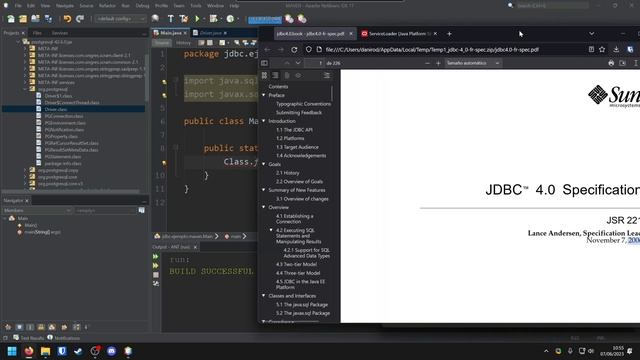Run the project with the green play icon

[198, 19]
